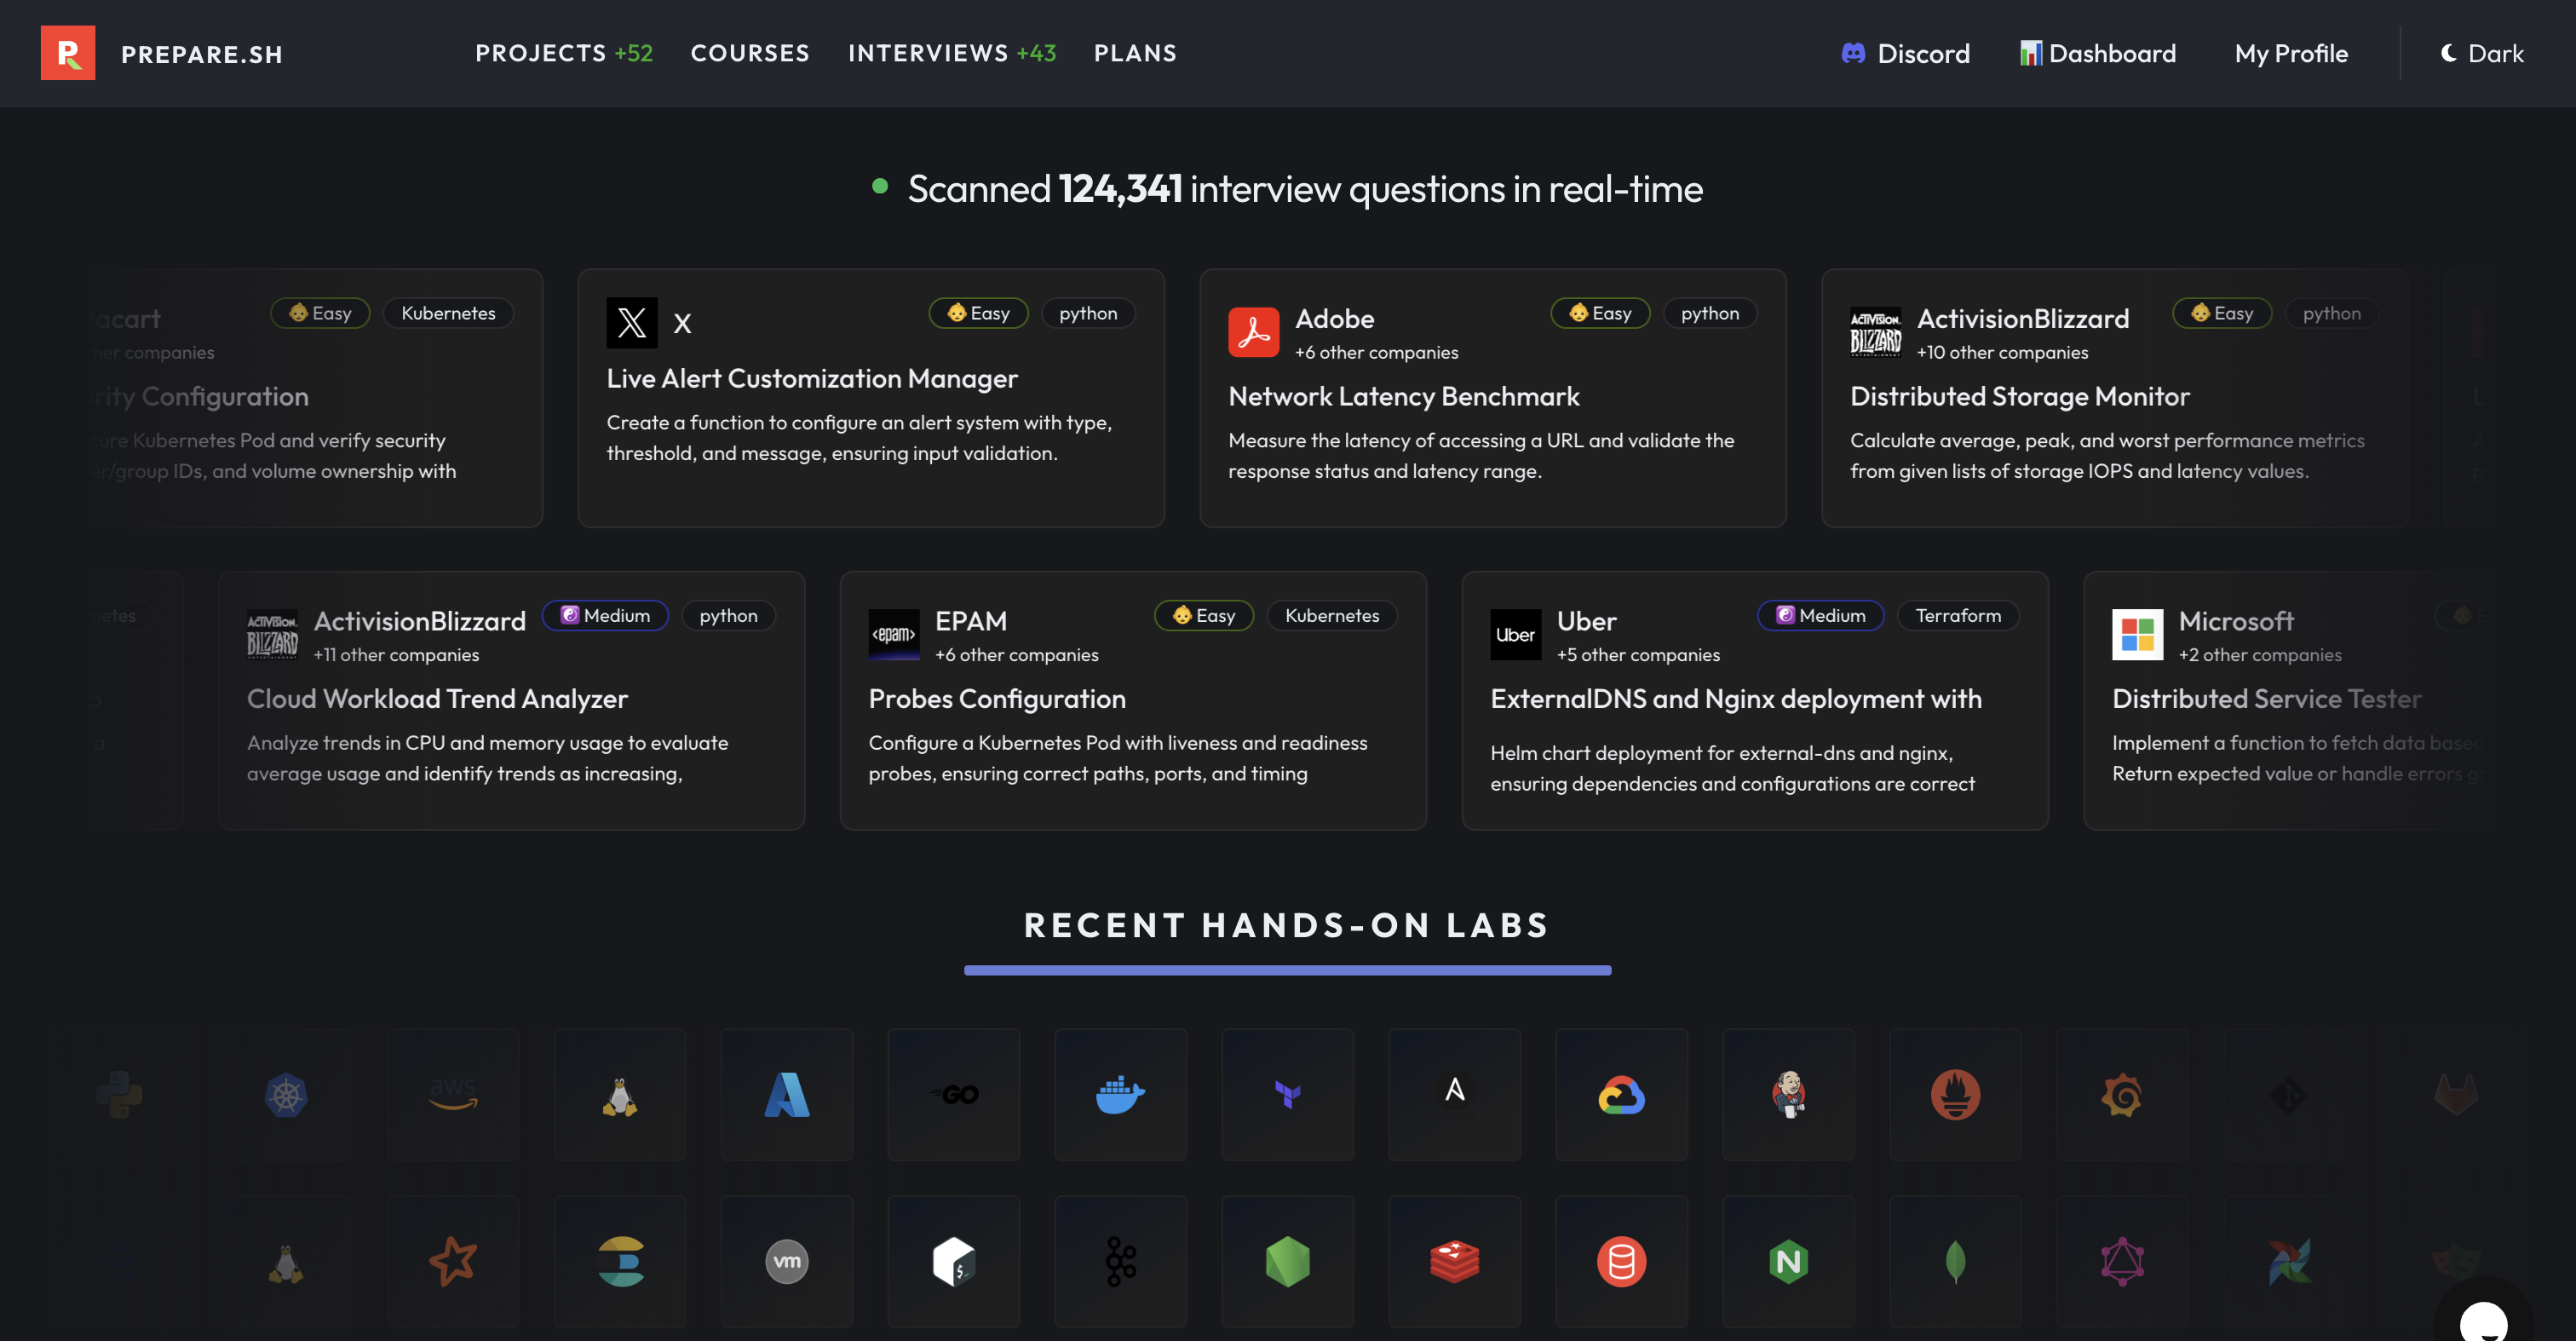Click the Microsoft logo icon
This screenshot has height=1341, width=2576.
pos(2138,635)
